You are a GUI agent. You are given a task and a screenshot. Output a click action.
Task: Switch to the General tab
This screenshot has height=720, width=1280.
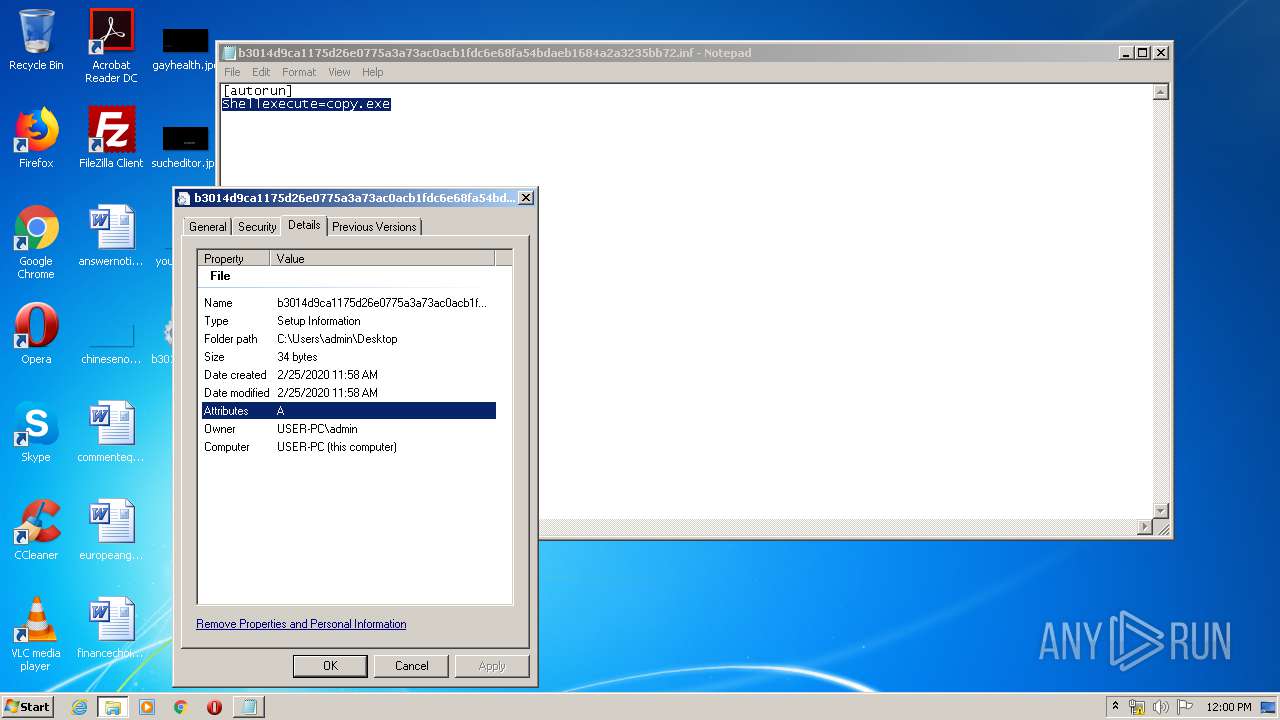click(208, 227)
